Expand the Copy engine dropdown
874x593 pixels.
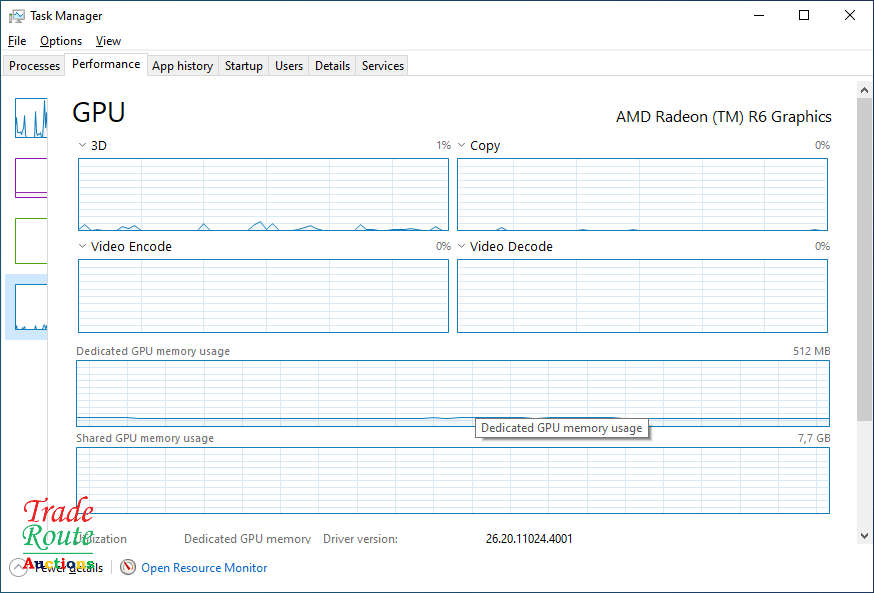(462, 146)
